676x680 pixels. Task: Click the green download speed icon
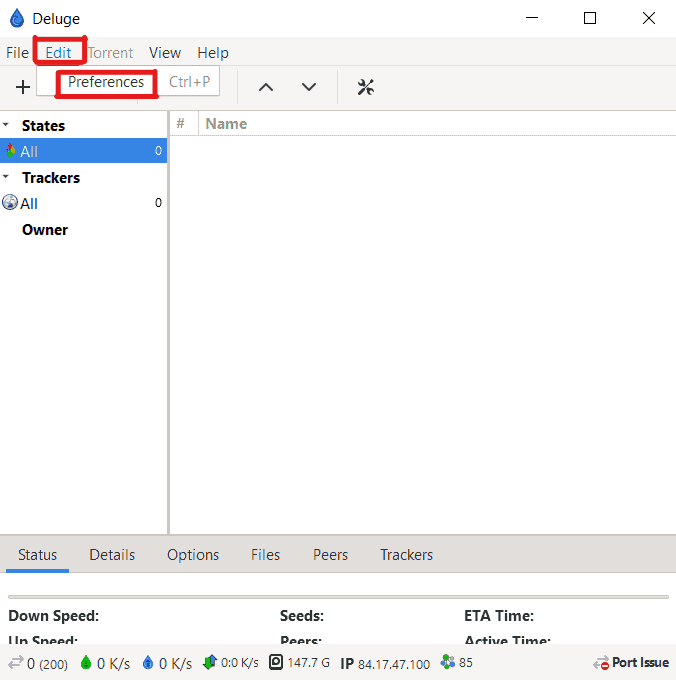(85, 663)
